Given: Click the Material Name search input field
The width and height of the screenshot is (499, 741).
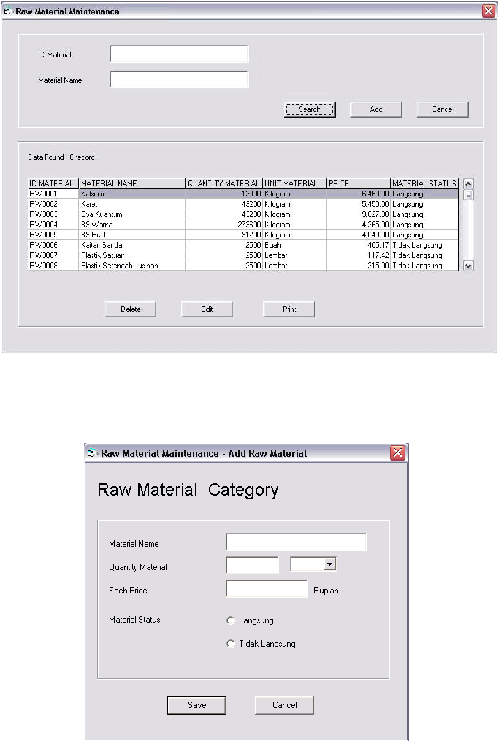Looking at the screenshot, I should pos(179,79).
